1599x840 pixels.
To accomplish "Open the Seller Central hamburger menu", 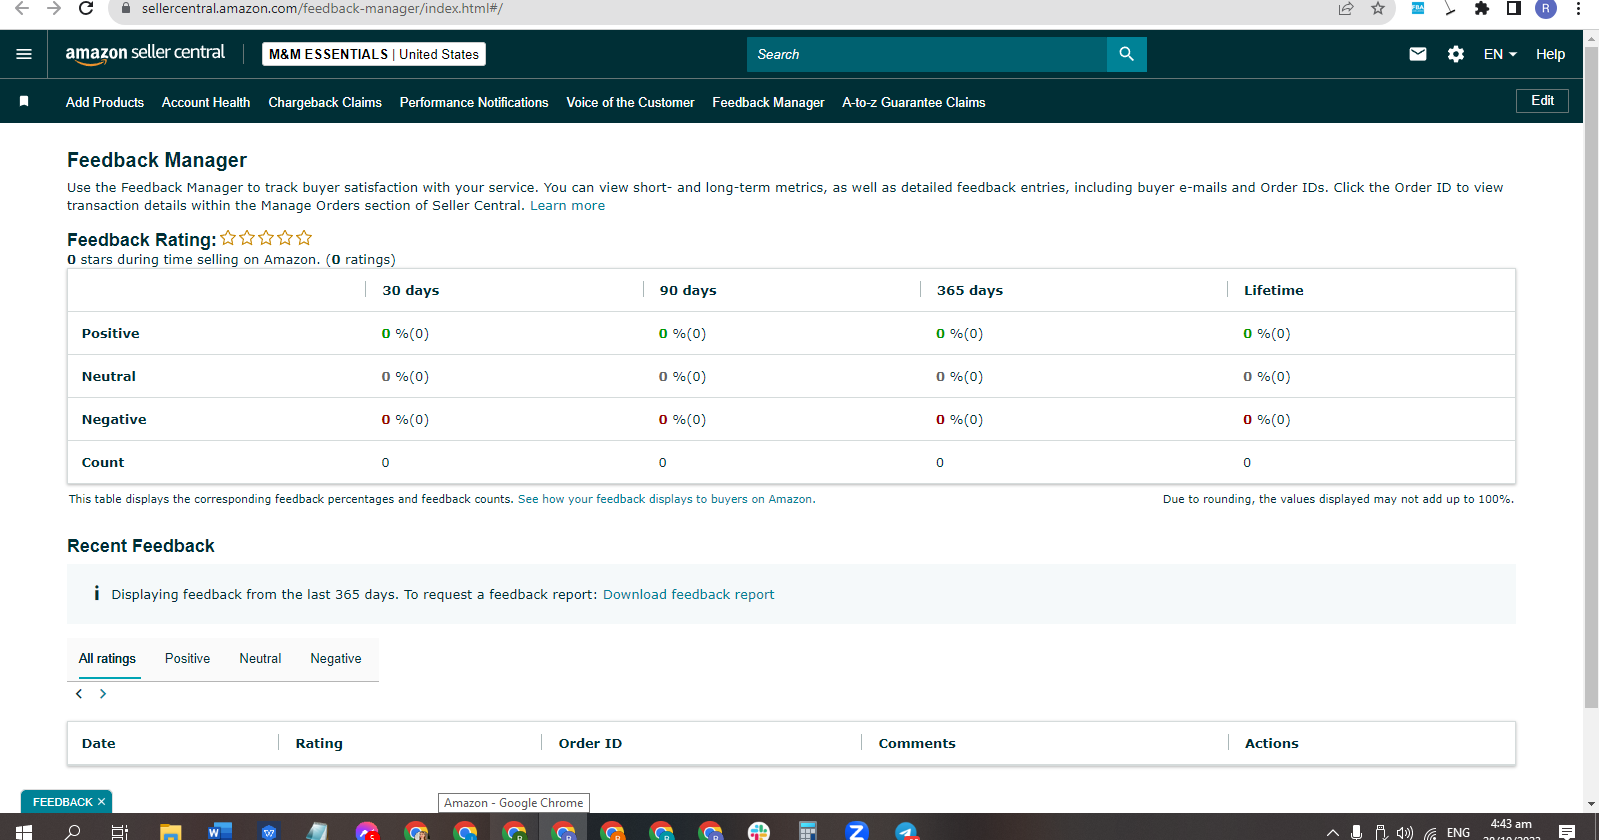I will coord(24,54).
